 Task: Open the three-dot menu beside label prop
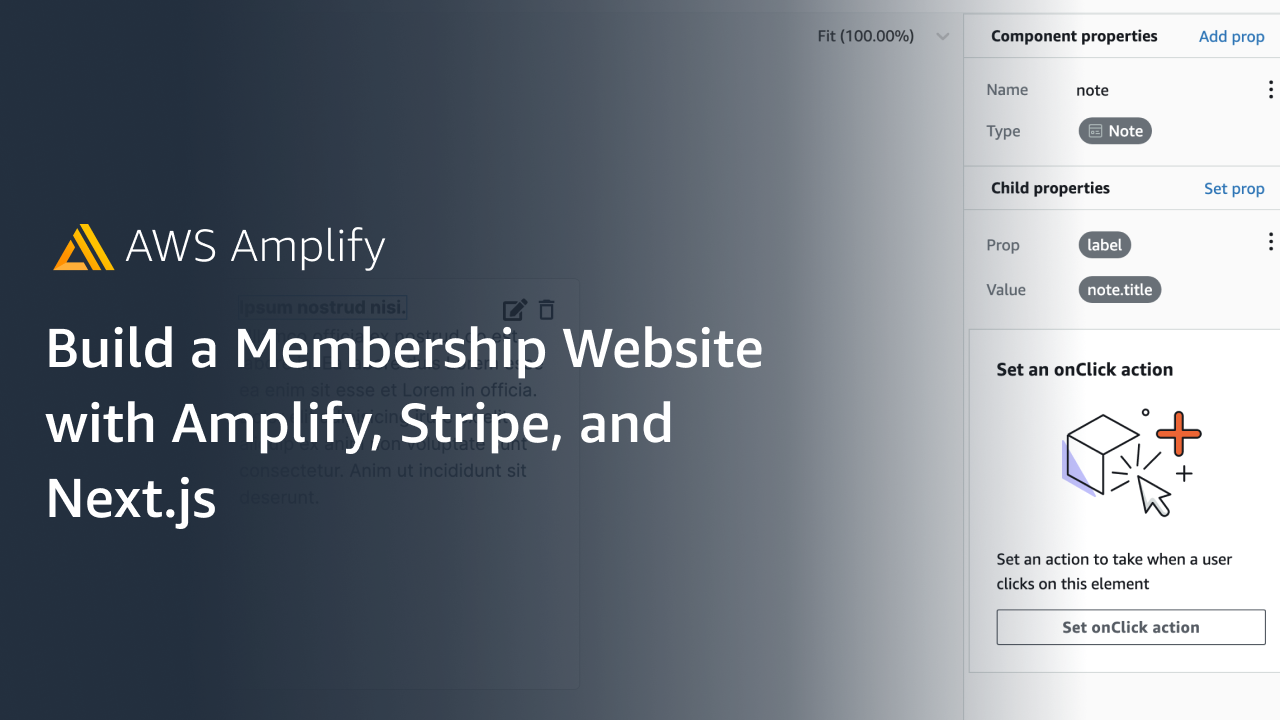(1270, 242)
